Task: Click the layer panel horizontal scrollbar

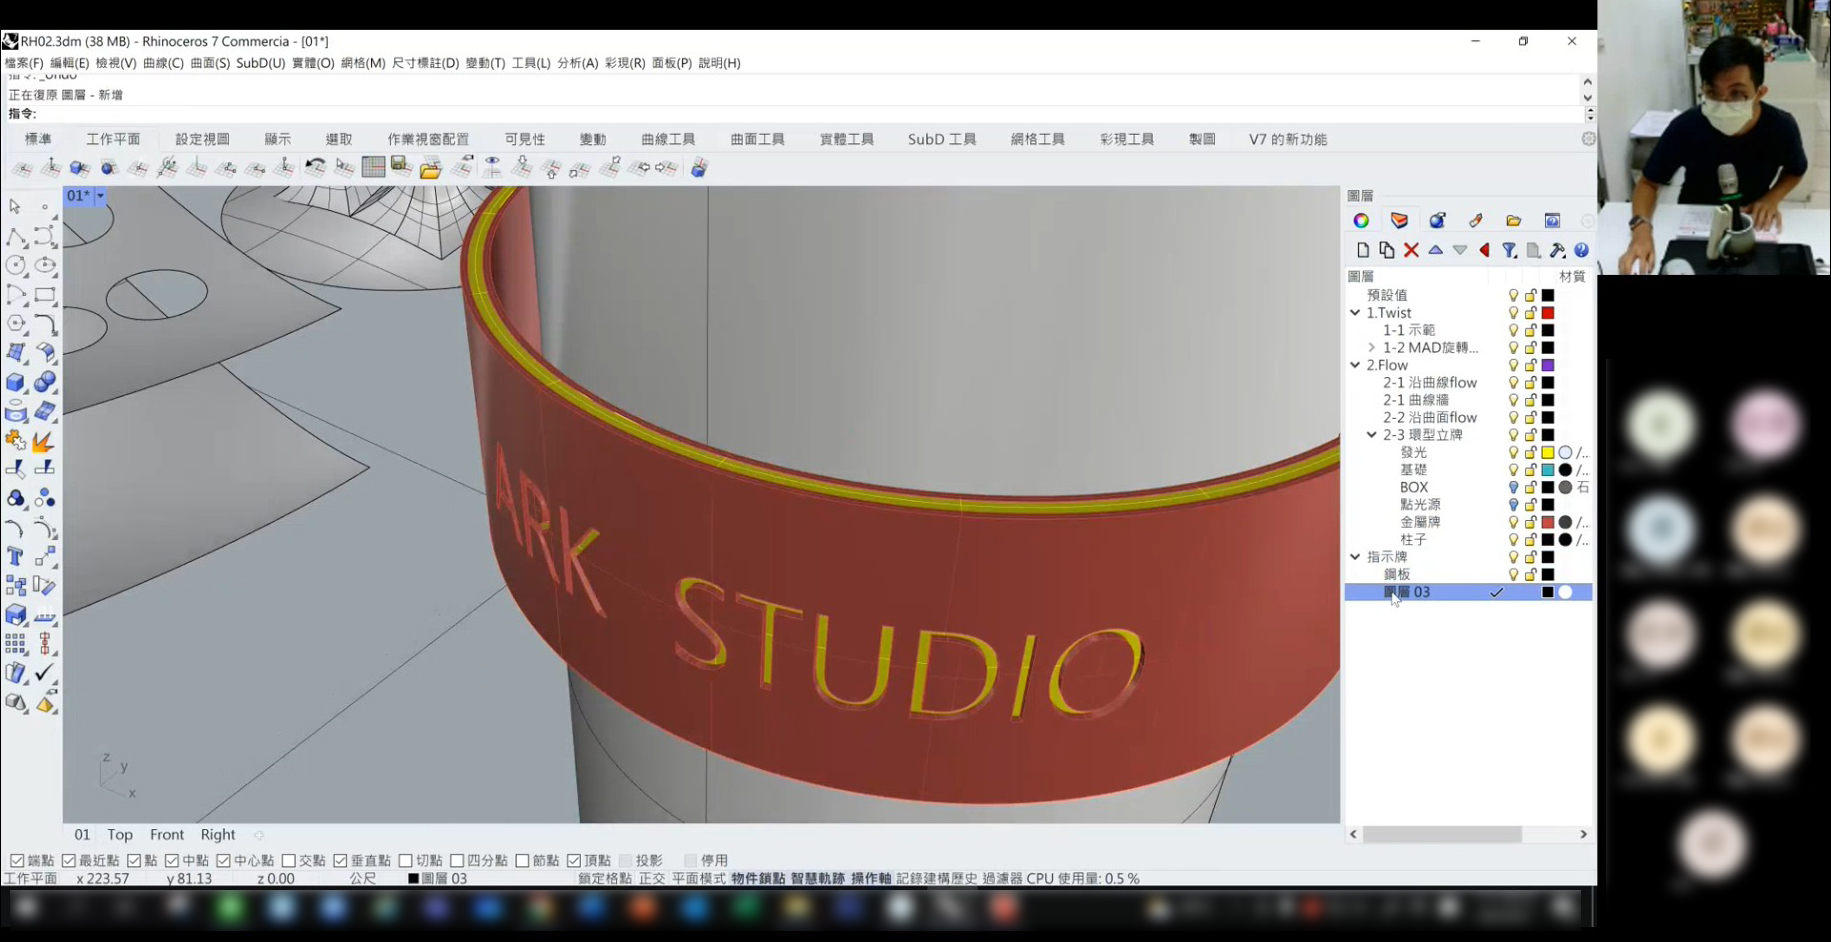Action: [x=1442, y=834]
